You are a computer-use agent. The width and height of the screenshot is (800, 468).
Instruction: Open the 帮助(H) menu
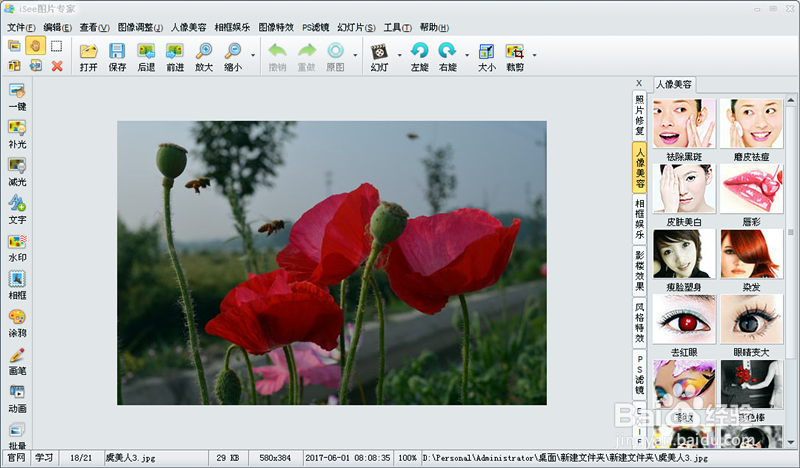click(434, 28)
